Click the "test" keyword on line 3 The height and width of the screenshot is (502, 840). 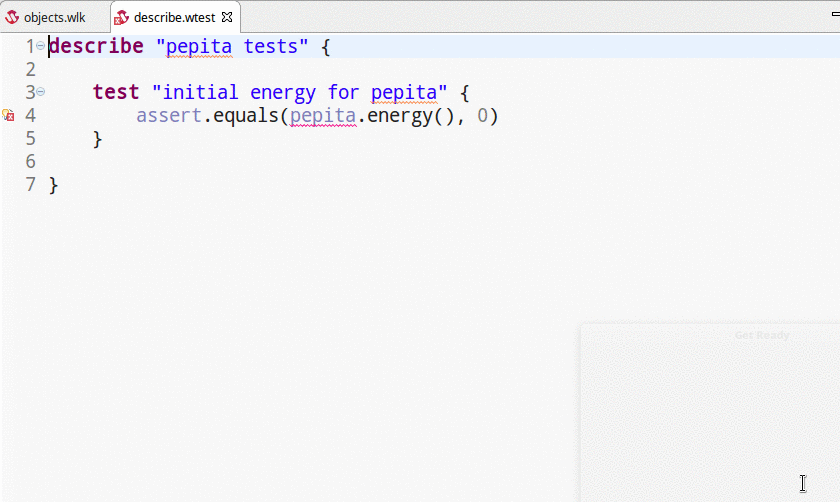click(x=115, y=92)
